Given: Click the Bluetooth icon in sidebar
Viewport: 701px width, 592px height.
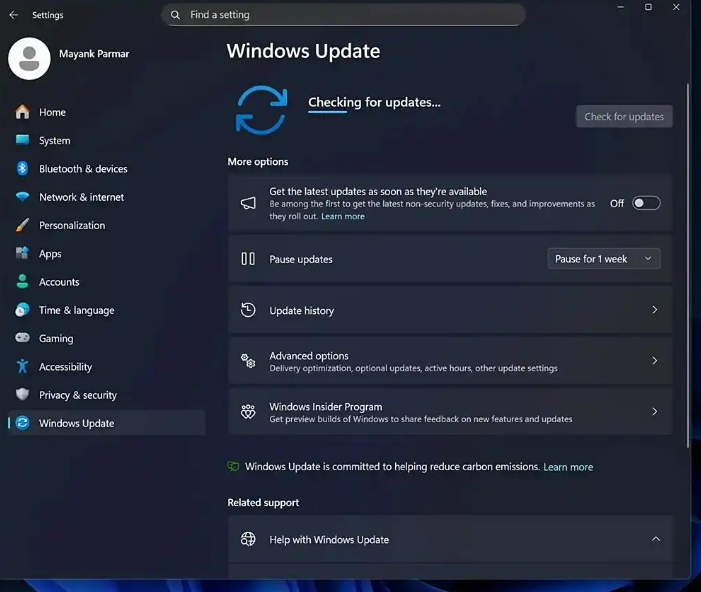Looking at the screenshot, I should coord(22,169).
